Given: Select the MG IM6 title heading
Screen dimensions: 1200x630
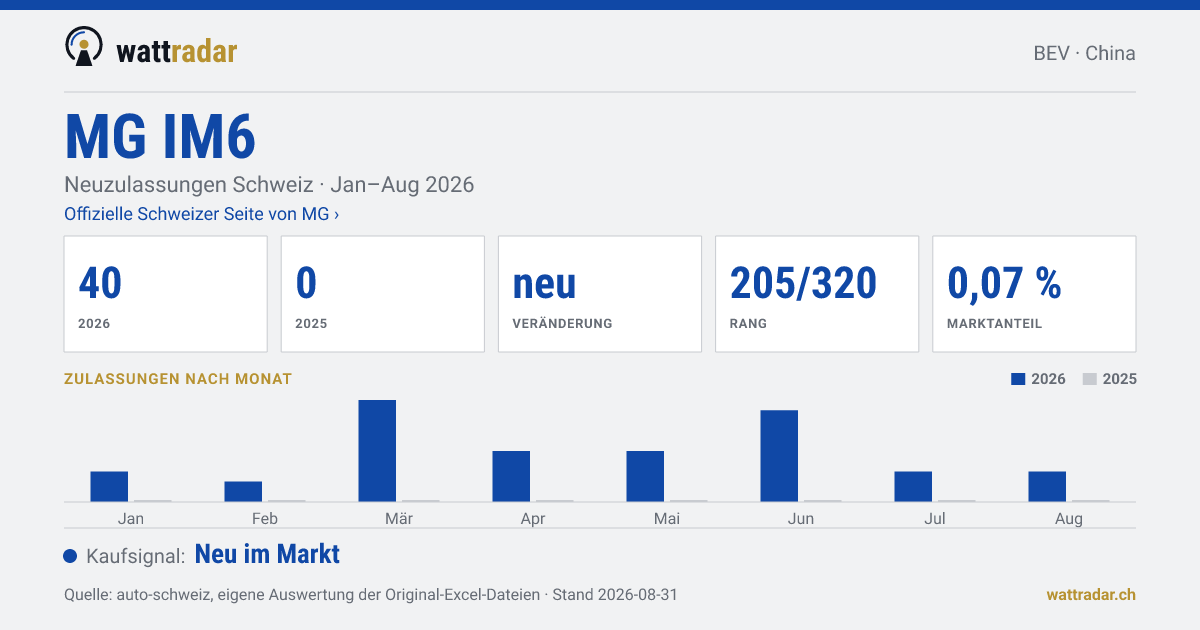Looking at the screenshot, I should pos(160,137).
